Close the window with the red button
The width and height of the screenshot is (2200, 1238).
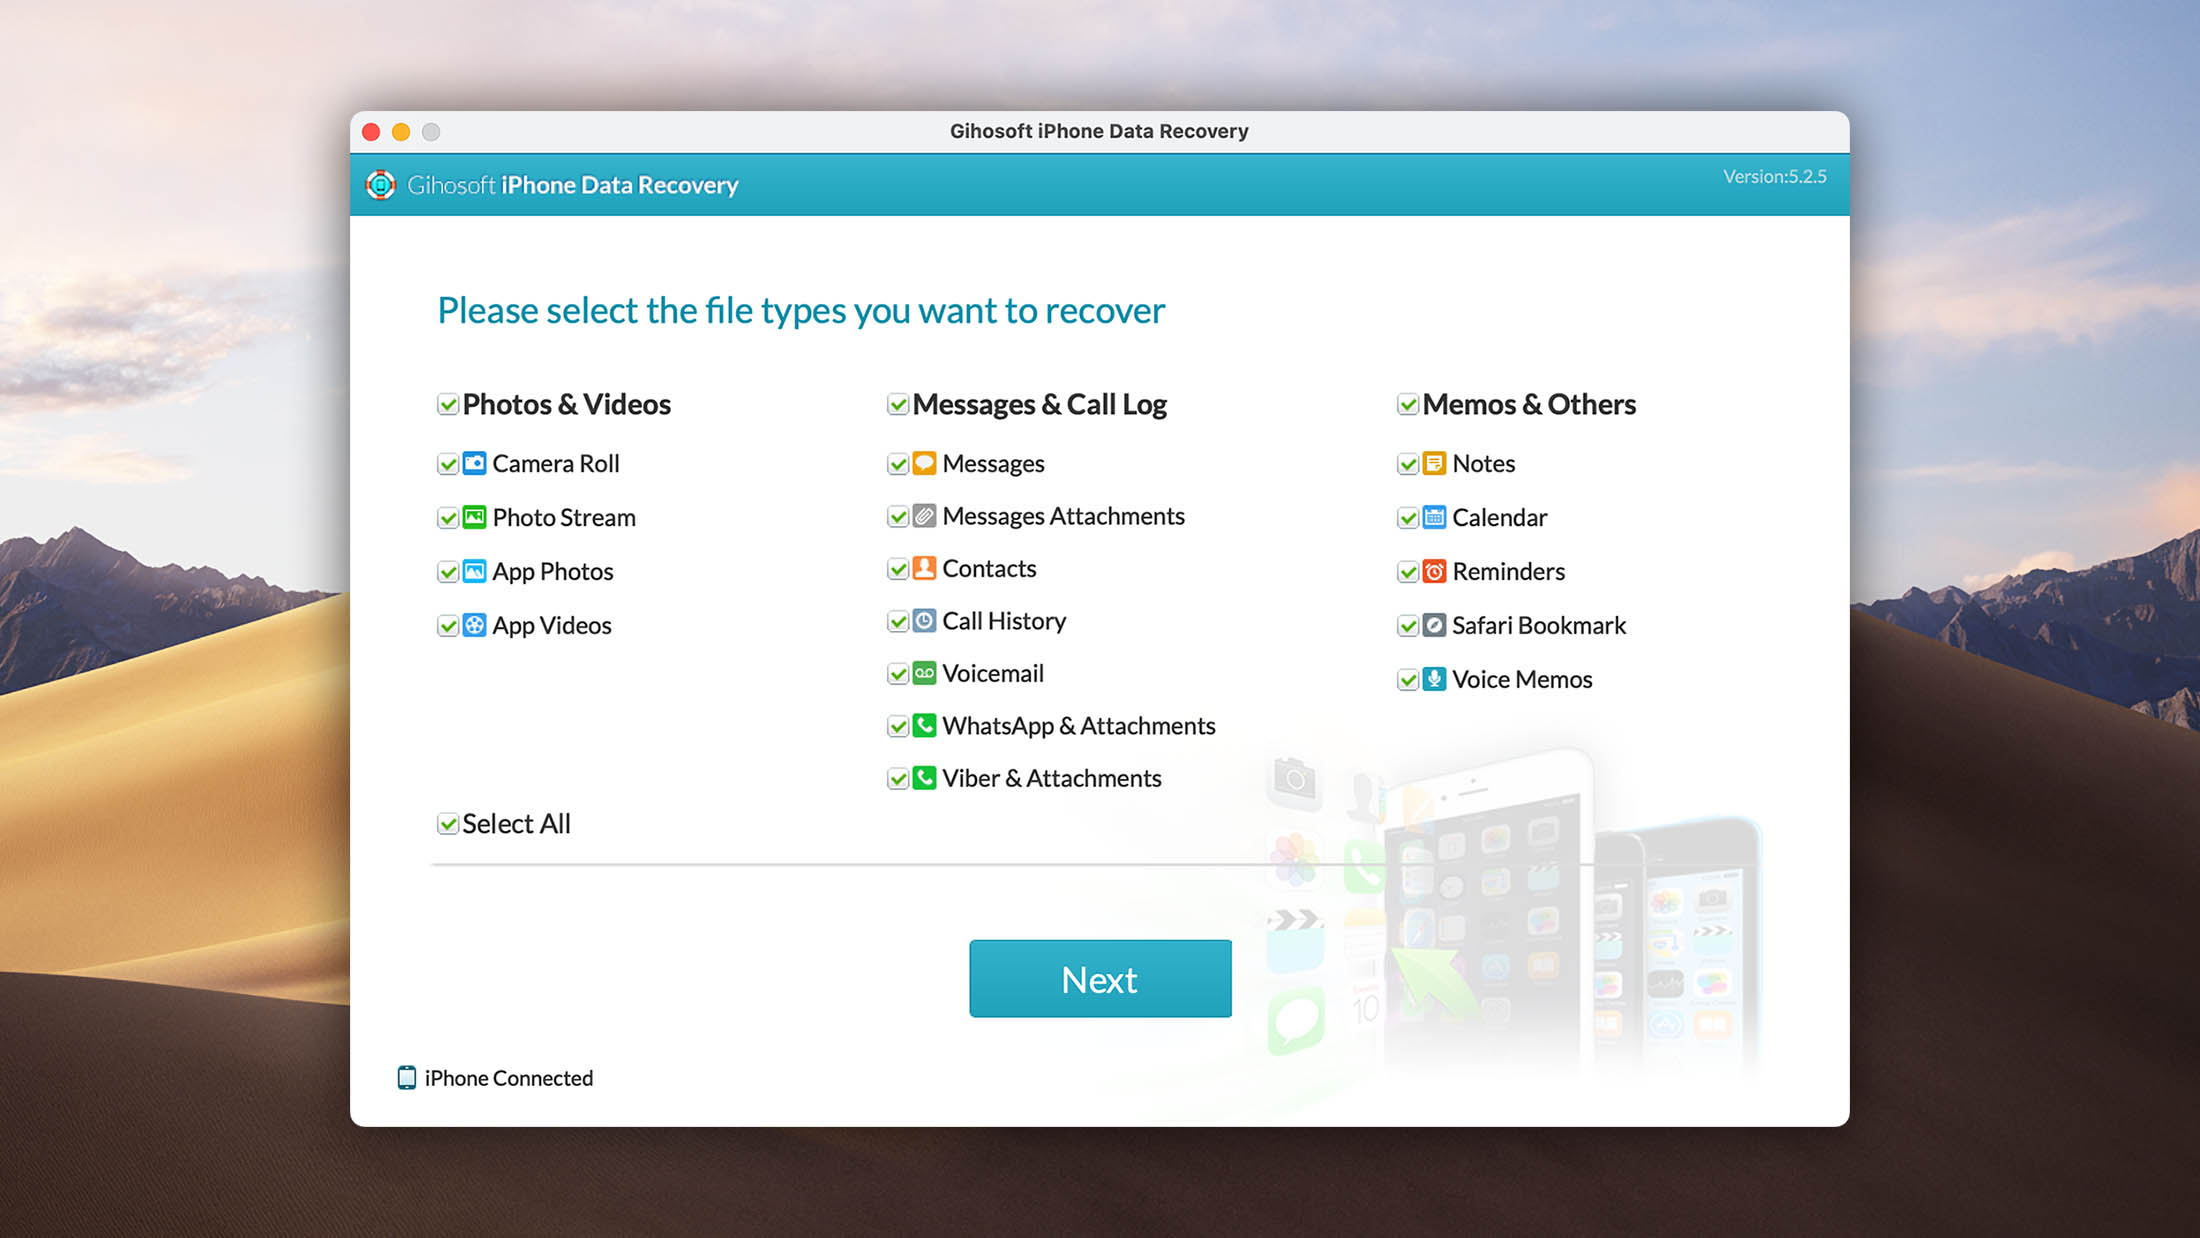[x=371, y=132]
